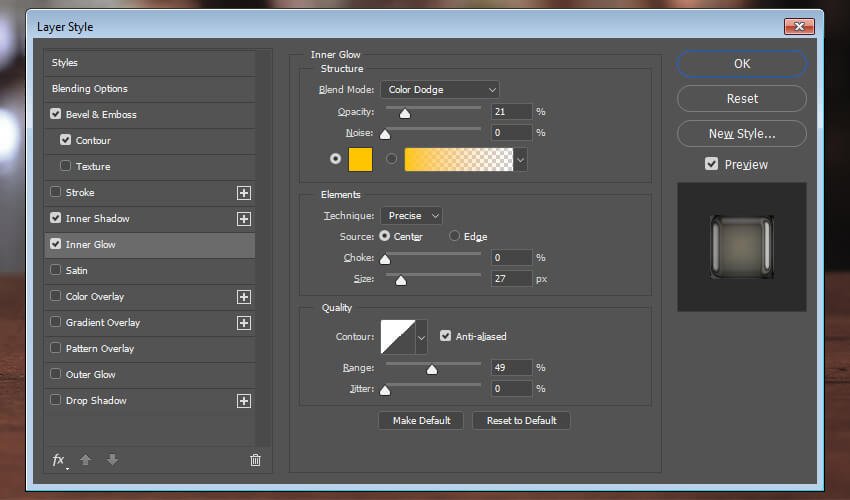
Task: Choose Center as glow source
Action: point(384,236)
